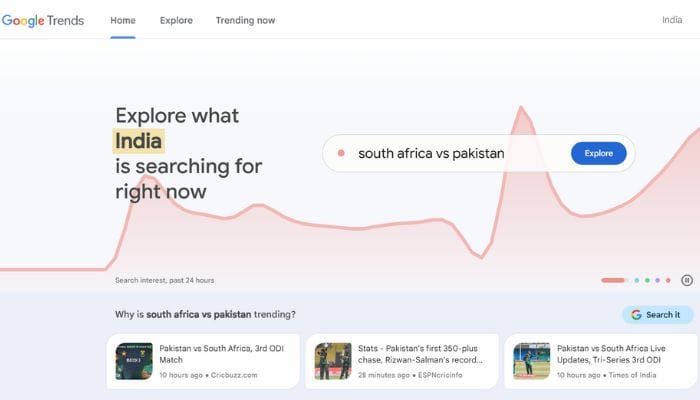The height and width of the screenshot is (400, 700).
Task: Click the active red progress indicator bar
Action: [x=614, y=280]
